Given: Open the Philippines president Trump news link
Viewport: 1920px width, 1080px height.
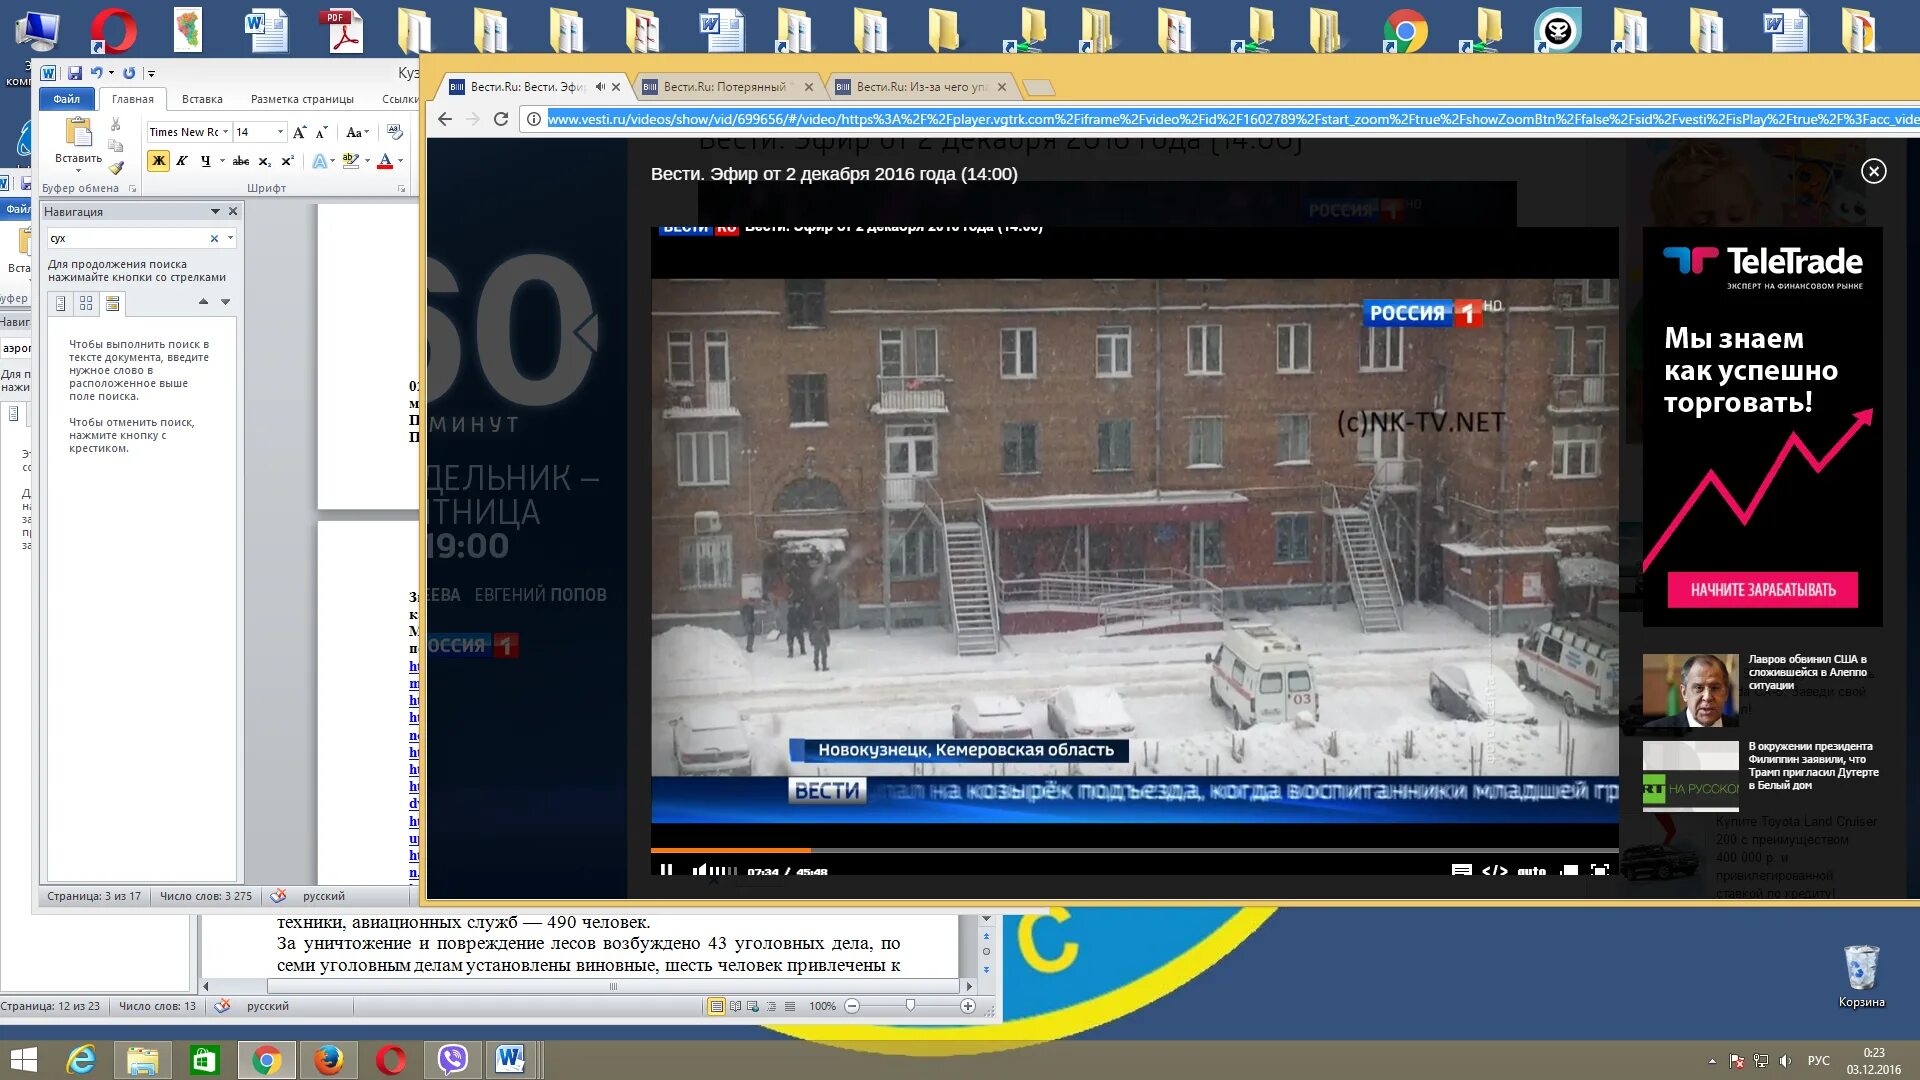Looking at the screenshot, I should [1813, 766].
